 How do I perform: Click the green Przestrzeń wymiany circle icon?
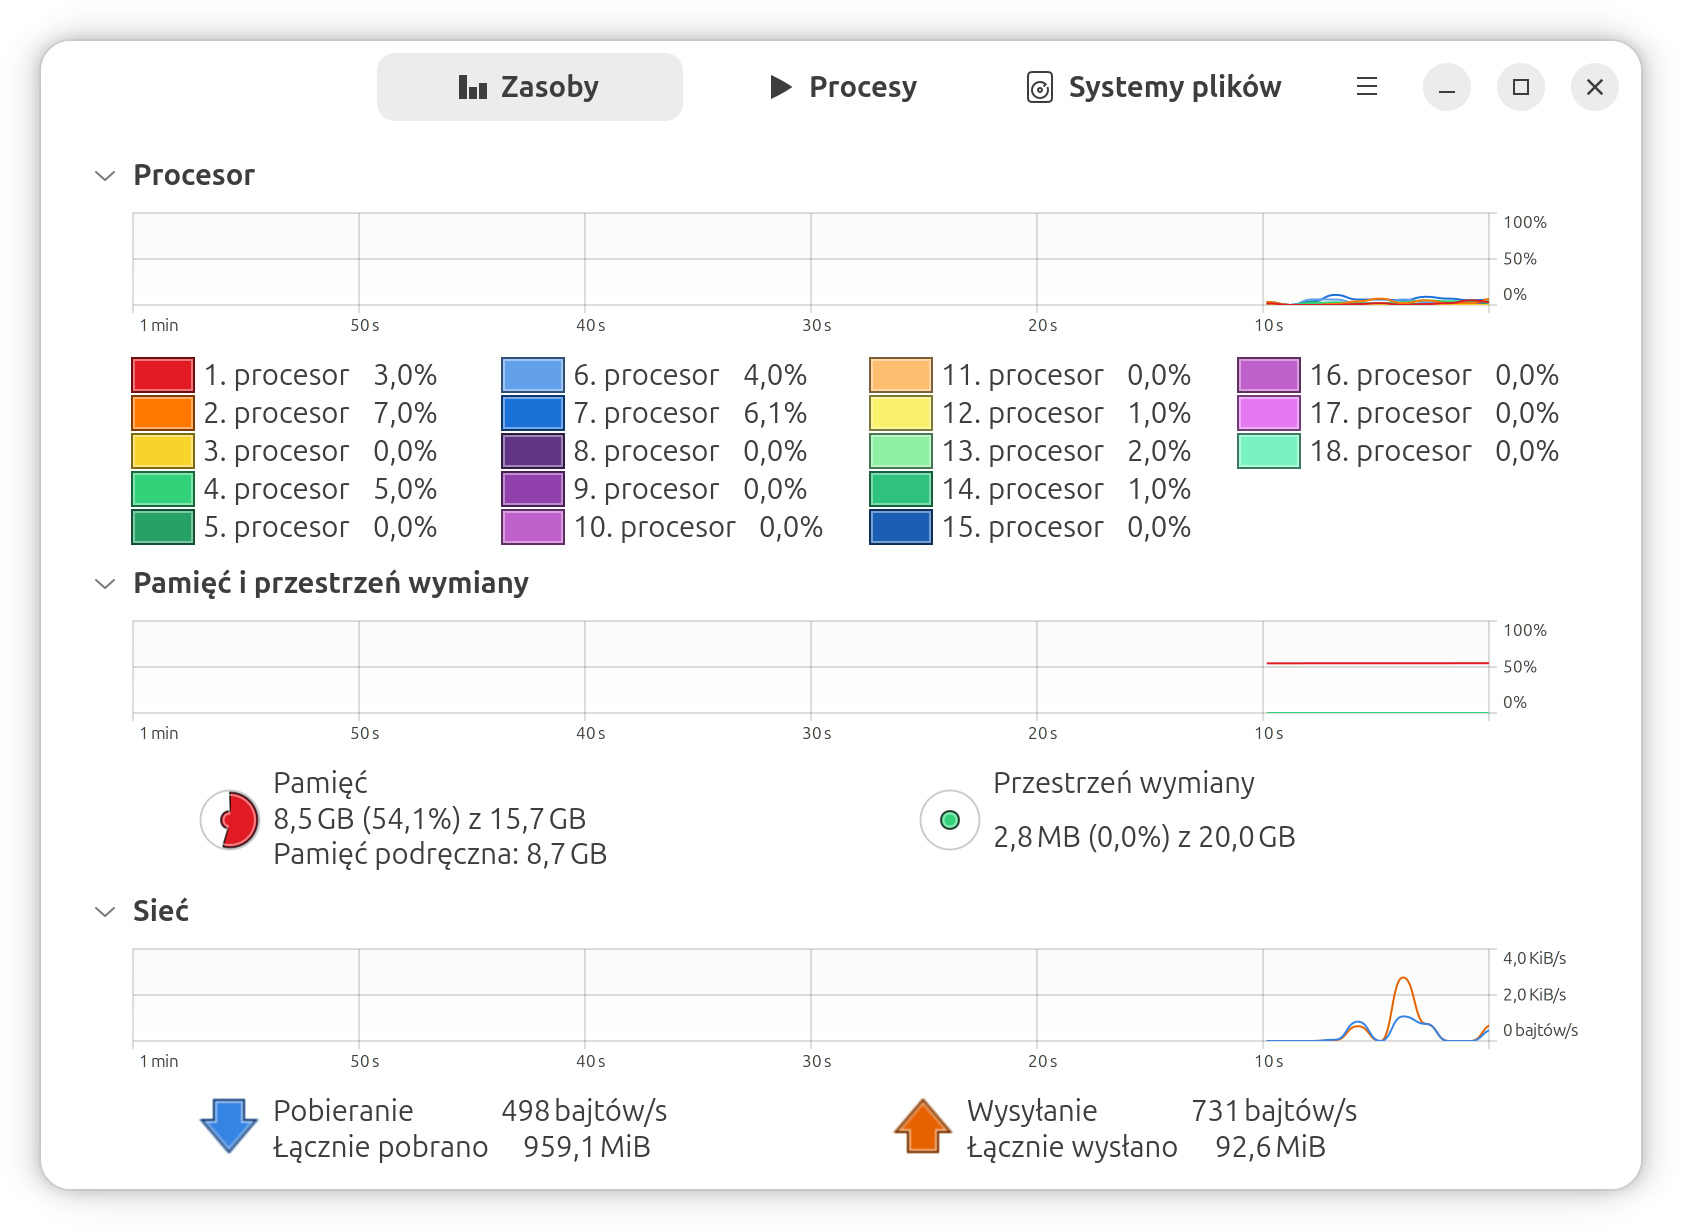tap(948, 820)
